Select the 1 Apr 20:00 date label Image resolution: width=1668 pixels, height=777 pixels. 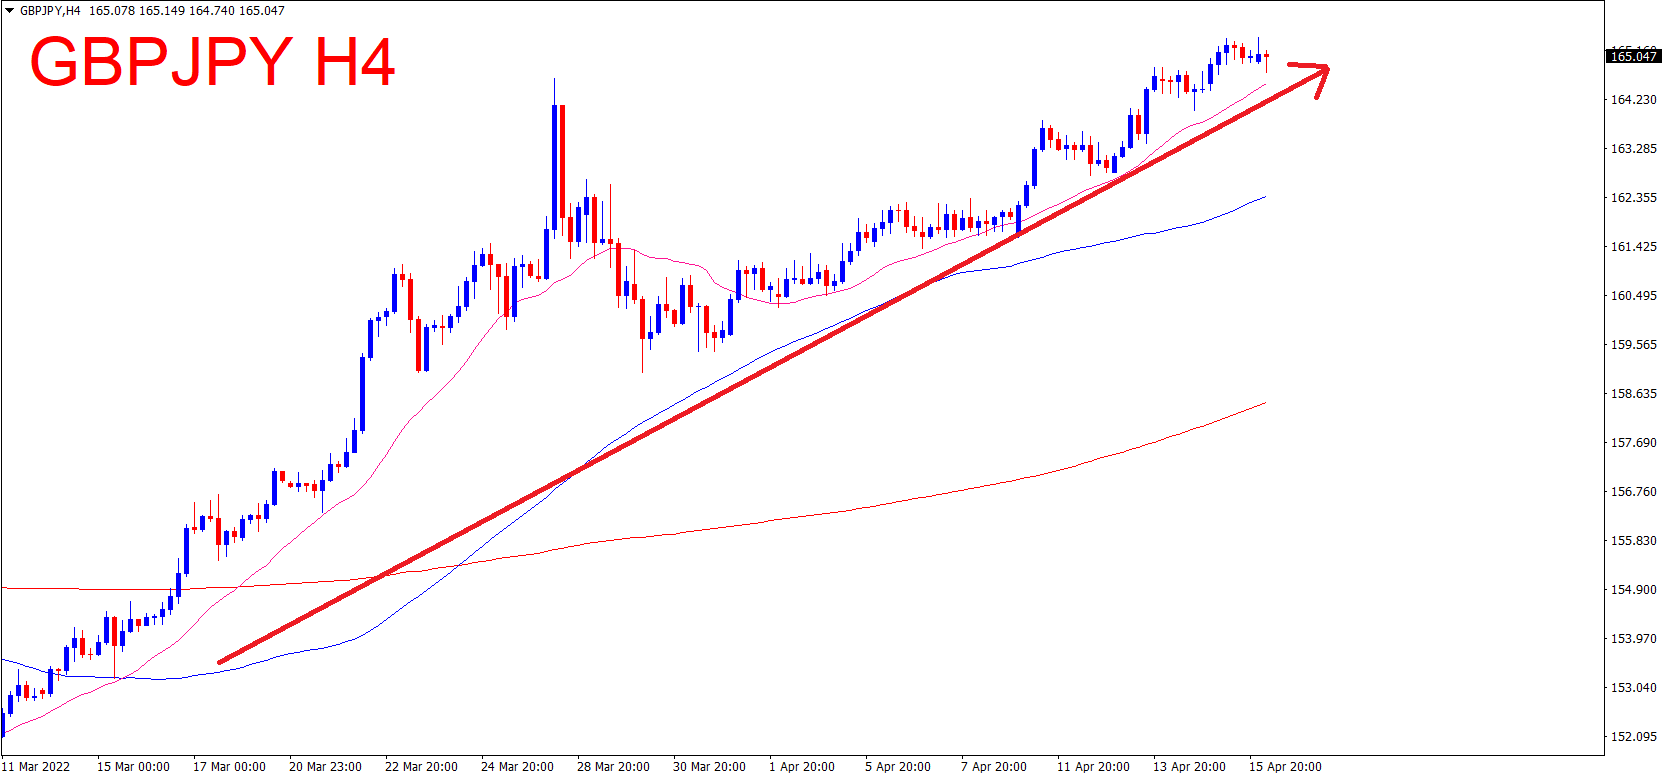(x=801, y=767)
